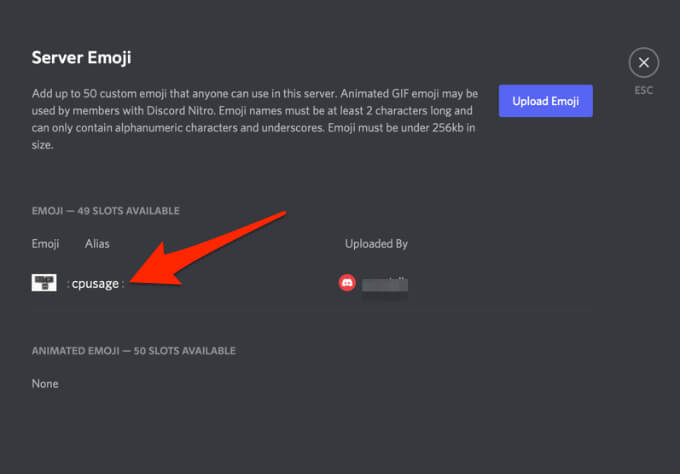Click the Emoji column header
This screenshot has width=680, height=474.
coord(45,243)
